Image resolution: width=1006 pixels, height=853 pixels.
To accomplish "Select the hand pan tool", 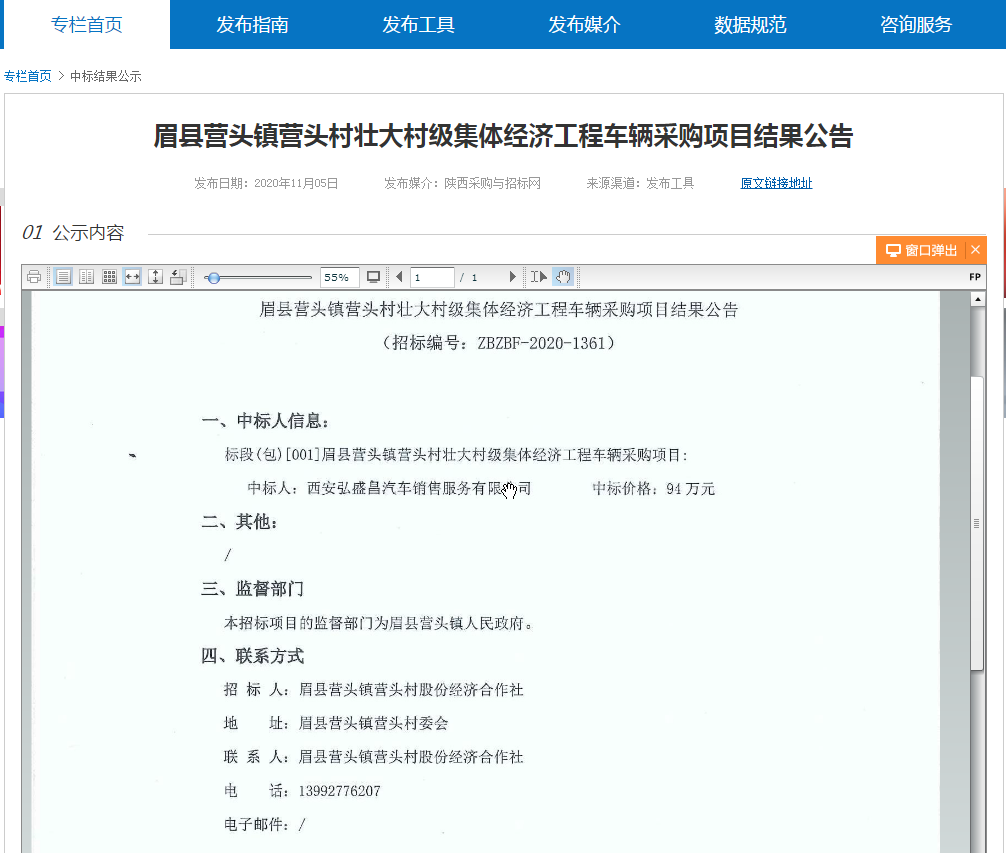I will pos(563,277).
